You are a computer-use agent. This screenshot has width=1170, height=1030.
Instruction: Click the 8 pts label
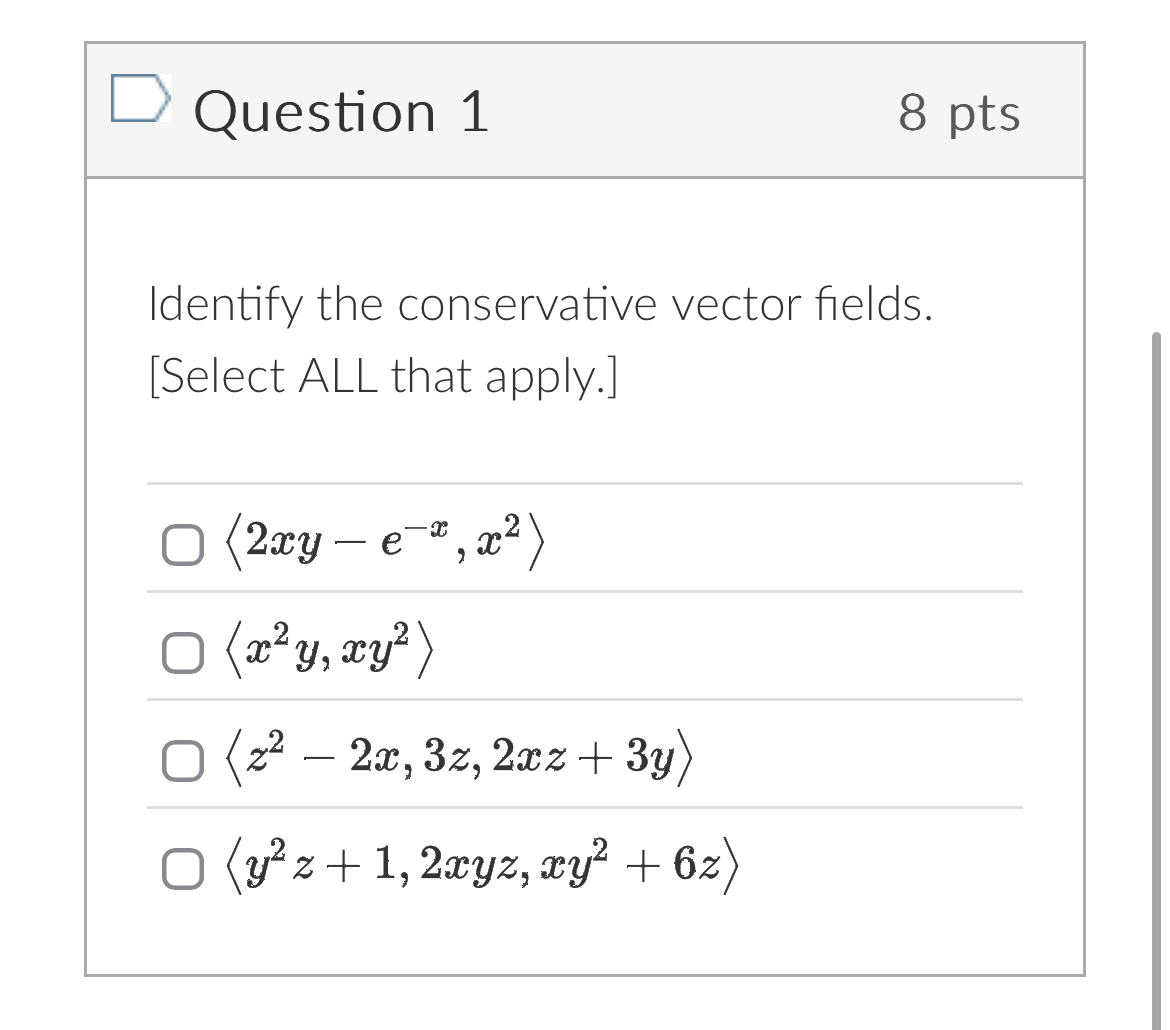[962, 113]
